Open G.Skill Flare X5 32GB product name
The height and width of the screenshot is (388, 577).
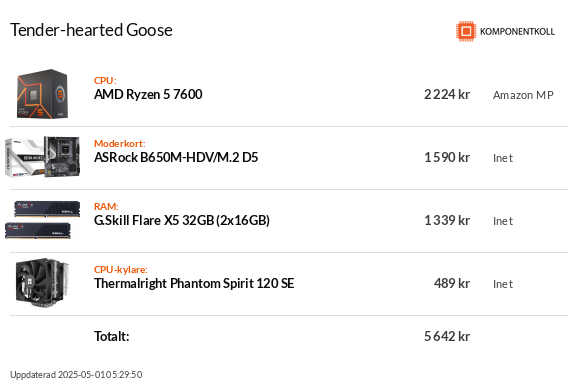coord(182,220)
